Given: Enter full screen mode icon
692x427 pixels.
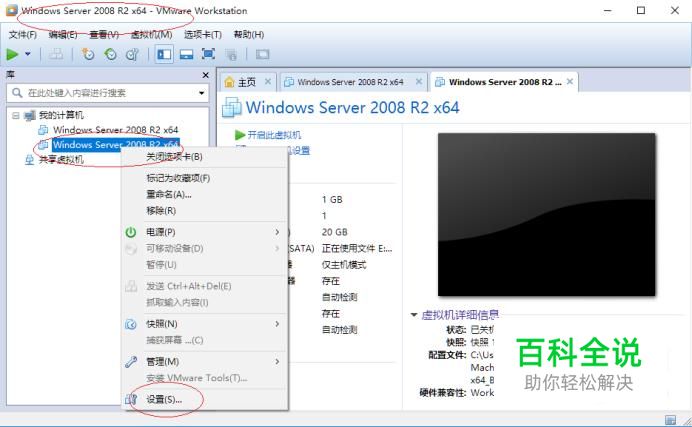Looking at the screenshot, I should (x=208, y=54).
